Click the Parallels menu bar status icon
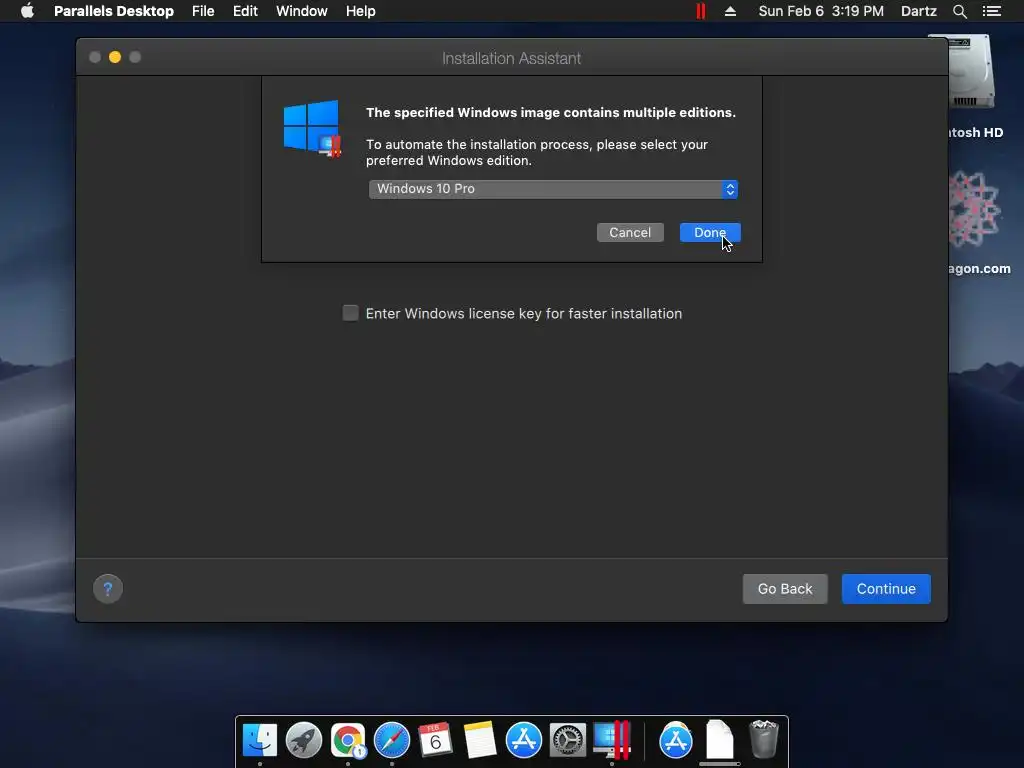 tap(701, 11)
